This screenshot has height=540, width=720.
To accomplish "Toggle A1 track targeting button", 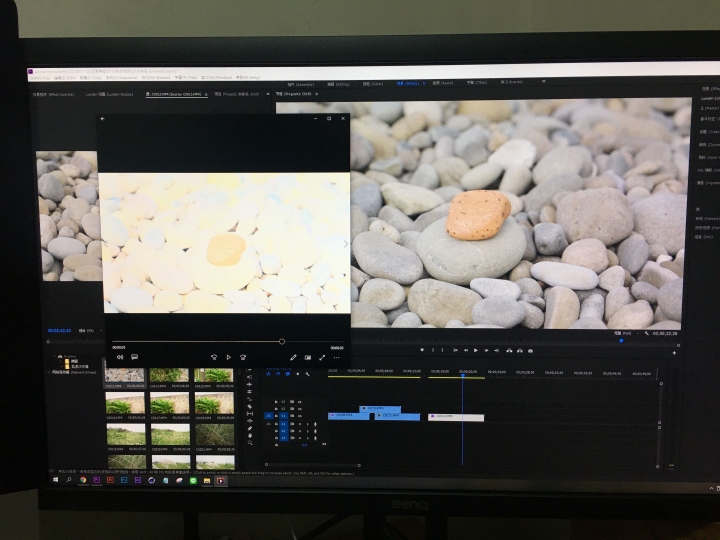I will 283,424.
